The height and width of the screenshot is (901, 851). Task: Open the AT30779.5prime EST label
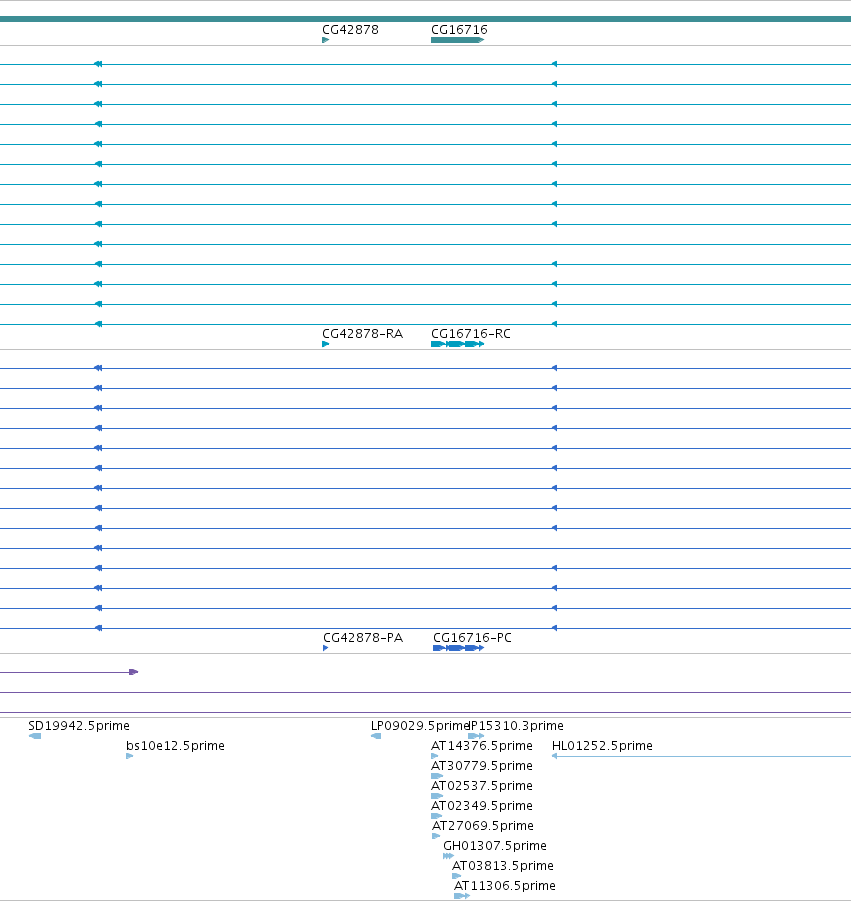coord(482,766)
